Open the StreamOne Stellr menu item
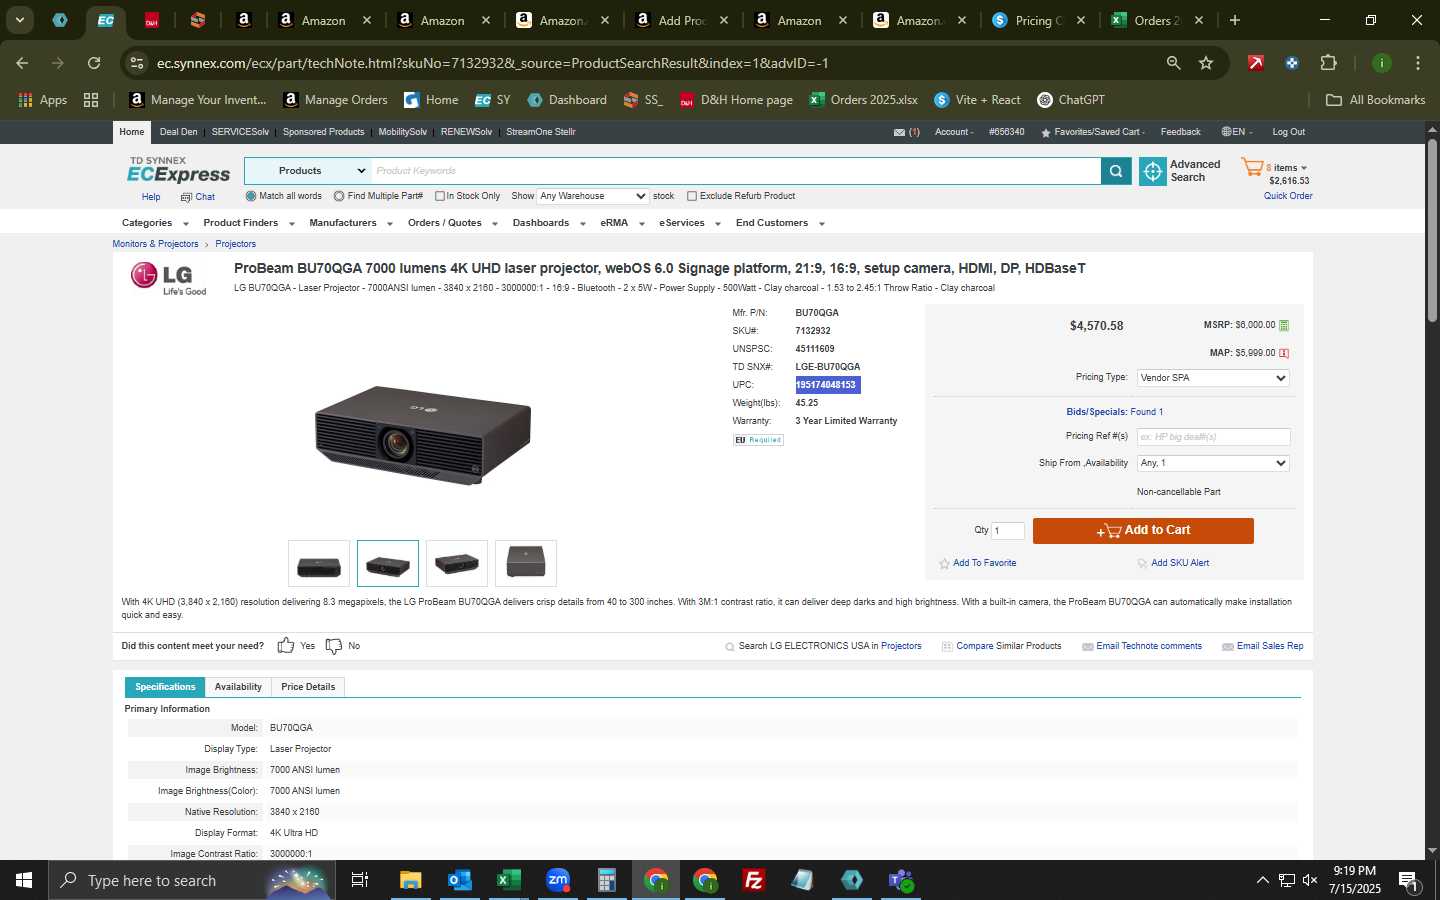Image resolution: width=1440 pixels, height=900 pixels. click(541, 132)
